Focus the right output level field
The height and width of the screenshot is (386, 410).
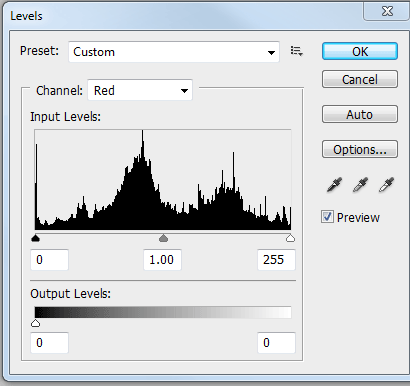(276, 343)
